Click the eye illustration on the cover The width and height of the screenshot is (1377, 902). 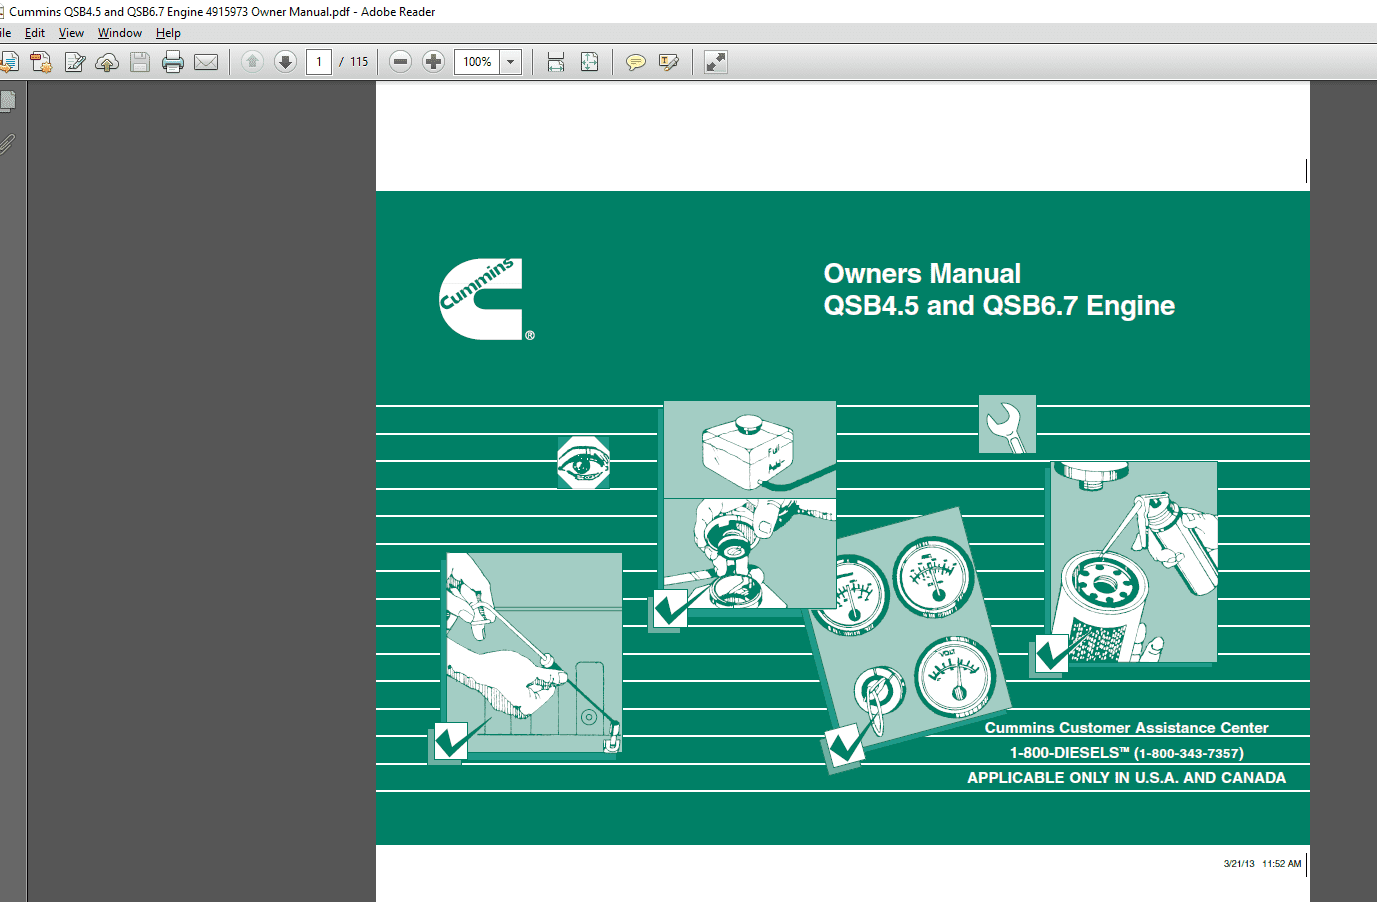tap(583, 463)
